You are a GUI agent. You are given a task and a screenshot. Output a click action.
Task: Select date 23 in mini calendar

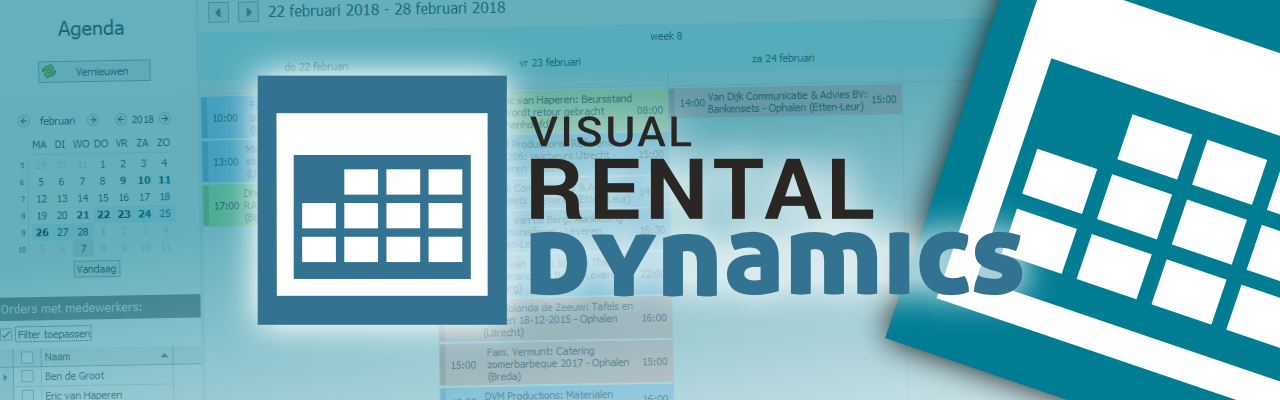click(123, 213)
